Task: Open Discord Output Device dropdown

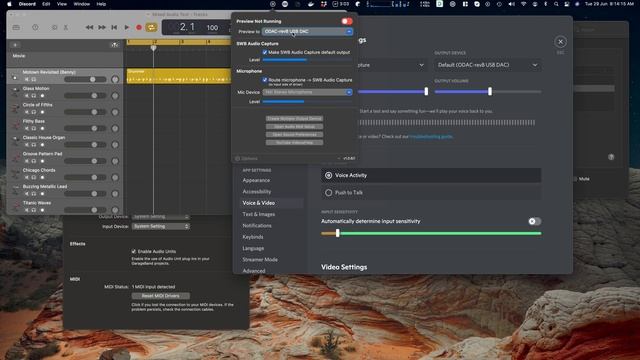Action: click(x=488, y=65)
